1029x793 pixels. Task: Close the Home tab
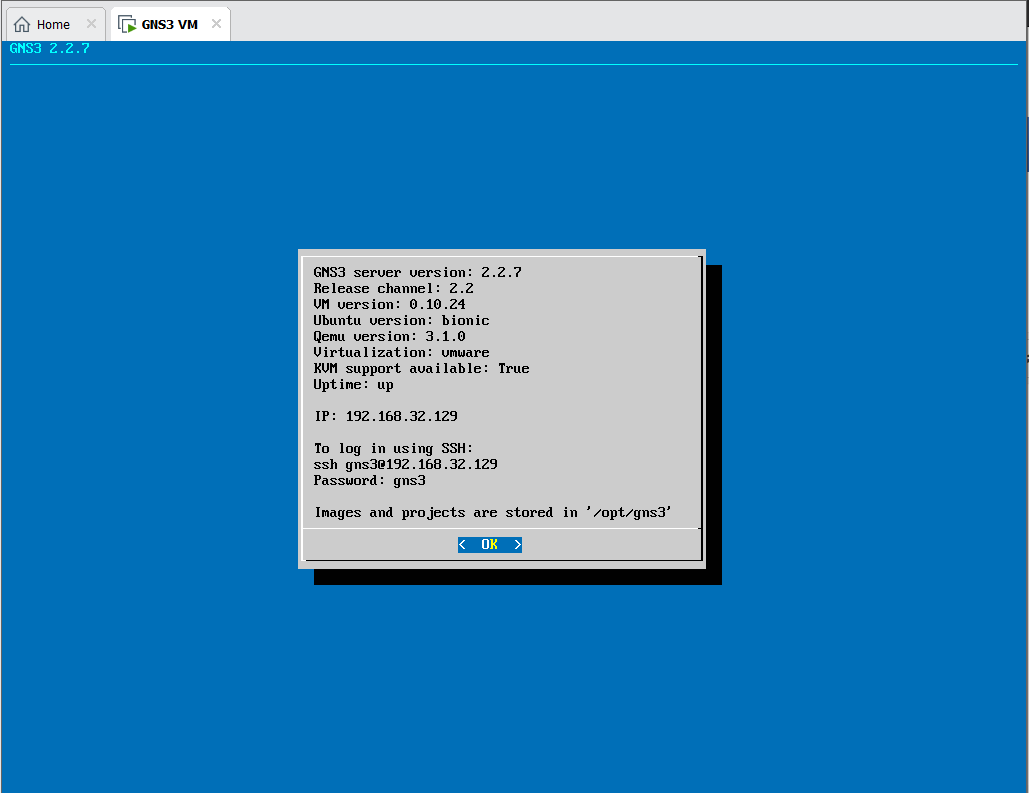[91, 24]
